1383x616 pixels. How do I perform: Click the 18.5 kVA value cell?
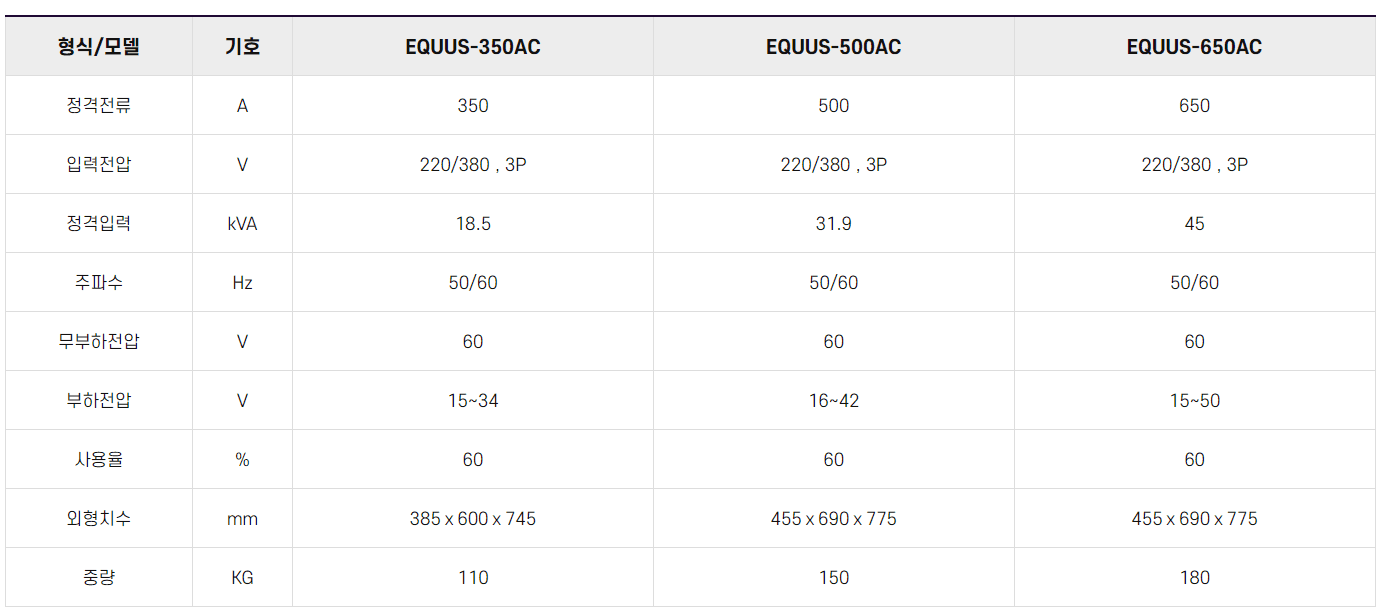(473, 224)
